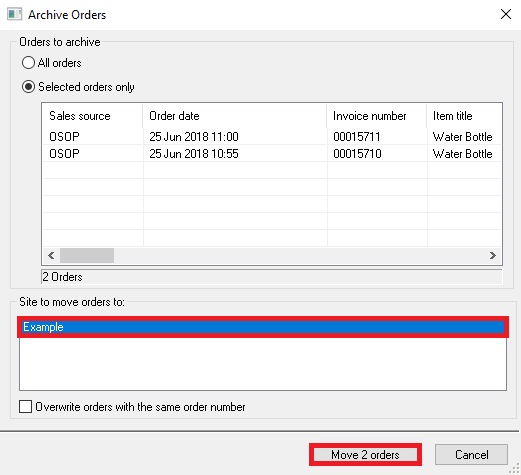This screenshot has width=521, height=475.
Task: Click the right scroll arrow of order list
Action: click(x=493, y=255)
